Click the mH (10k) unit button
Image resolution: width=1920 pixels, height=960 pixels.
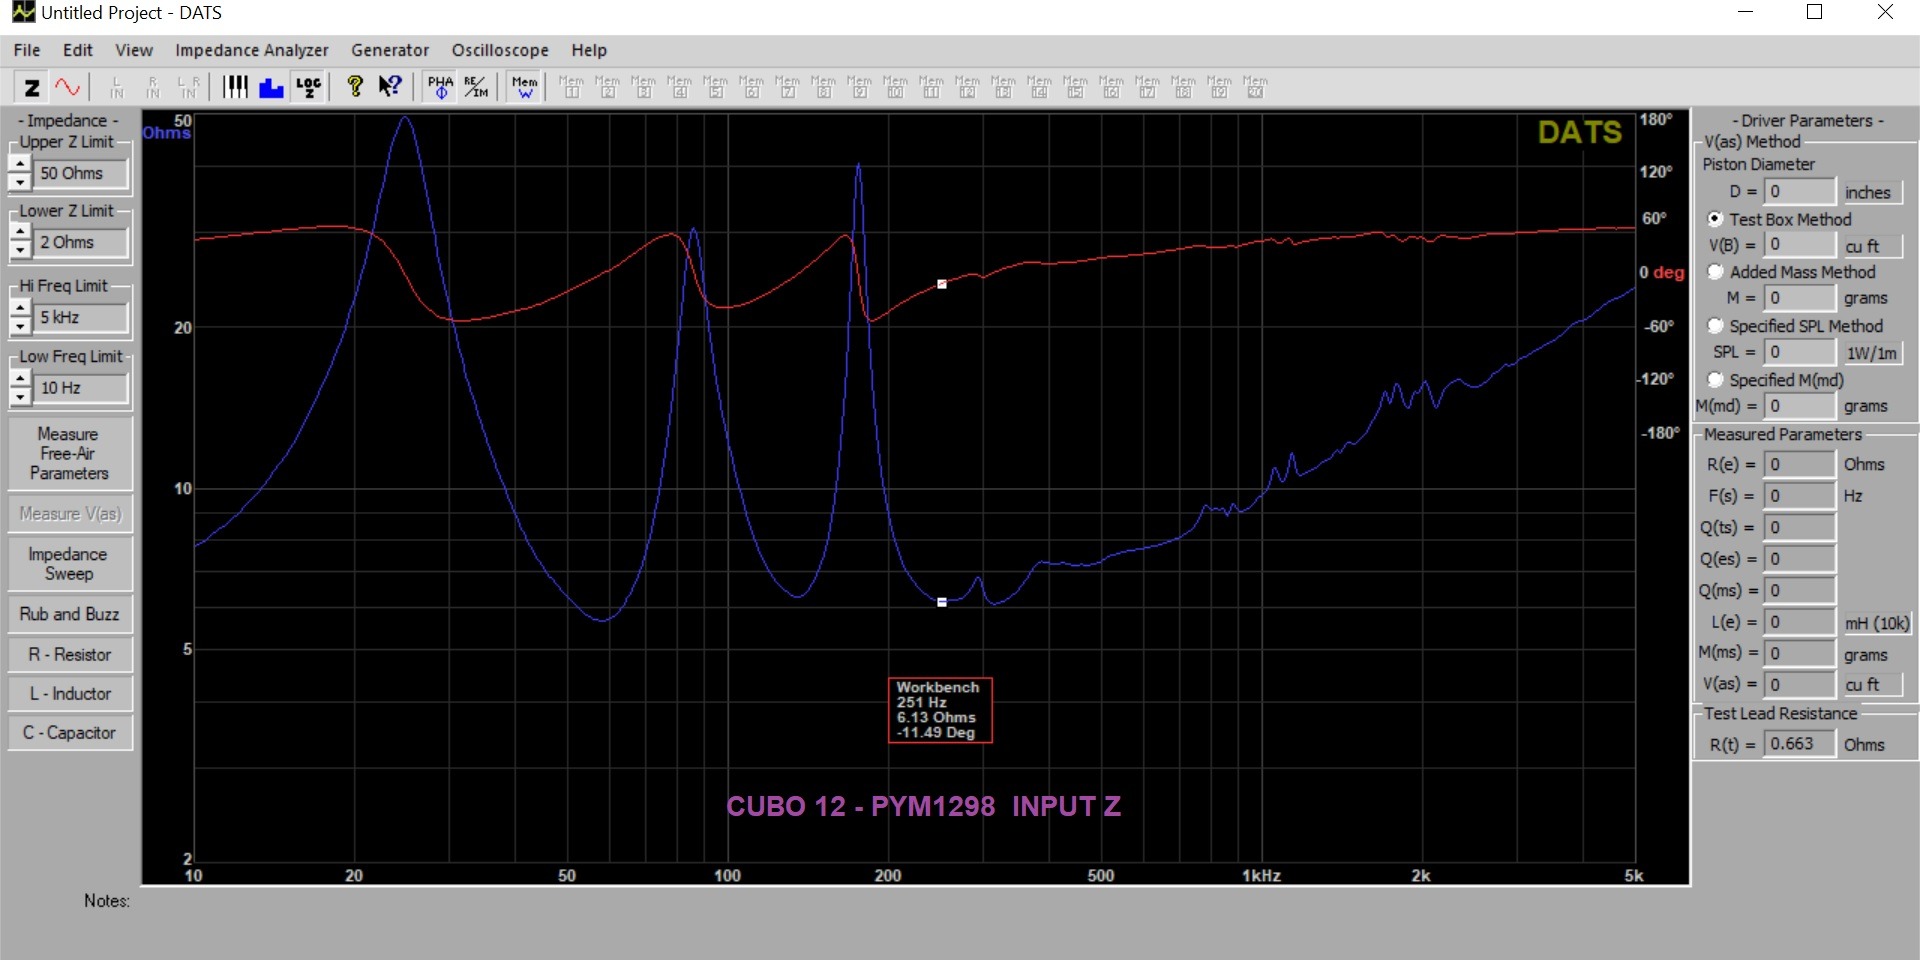point(1877,623)
